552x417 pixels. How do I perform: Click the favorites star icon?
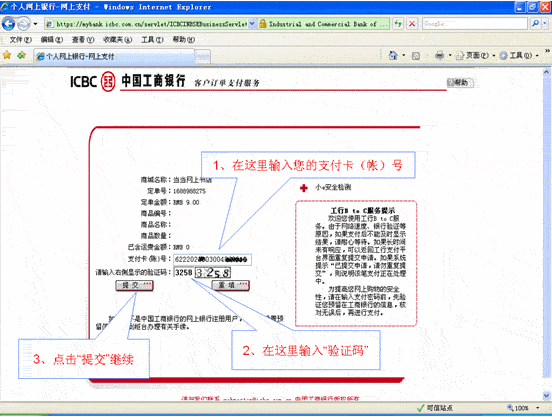[x=7, y=55]
